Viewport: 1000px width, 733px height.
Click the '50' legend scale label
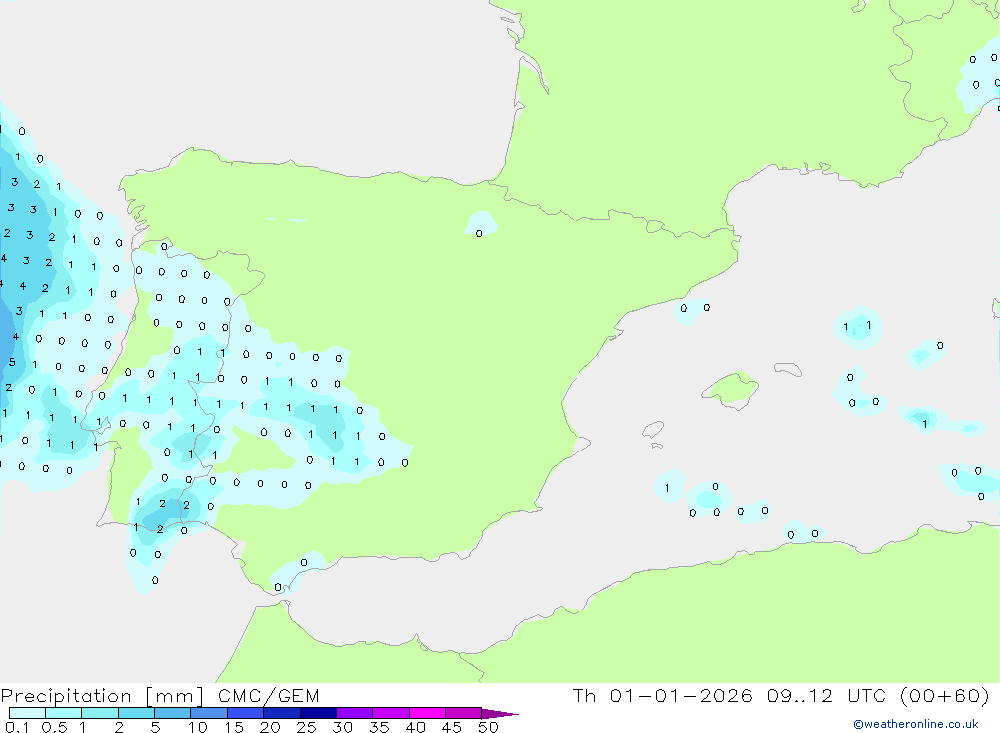click(x=488, y=727)
